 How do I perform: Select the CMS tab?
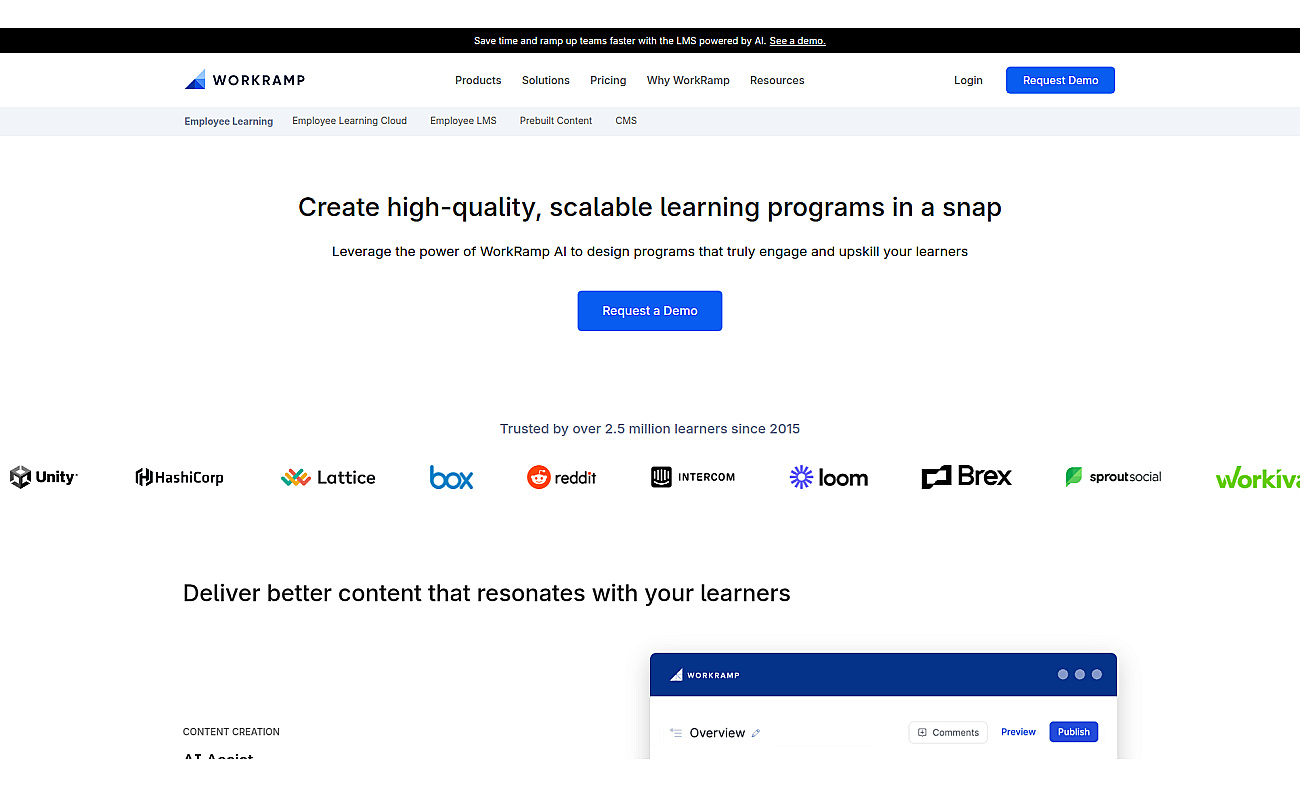pyautogui.click(x=626, y=121)
